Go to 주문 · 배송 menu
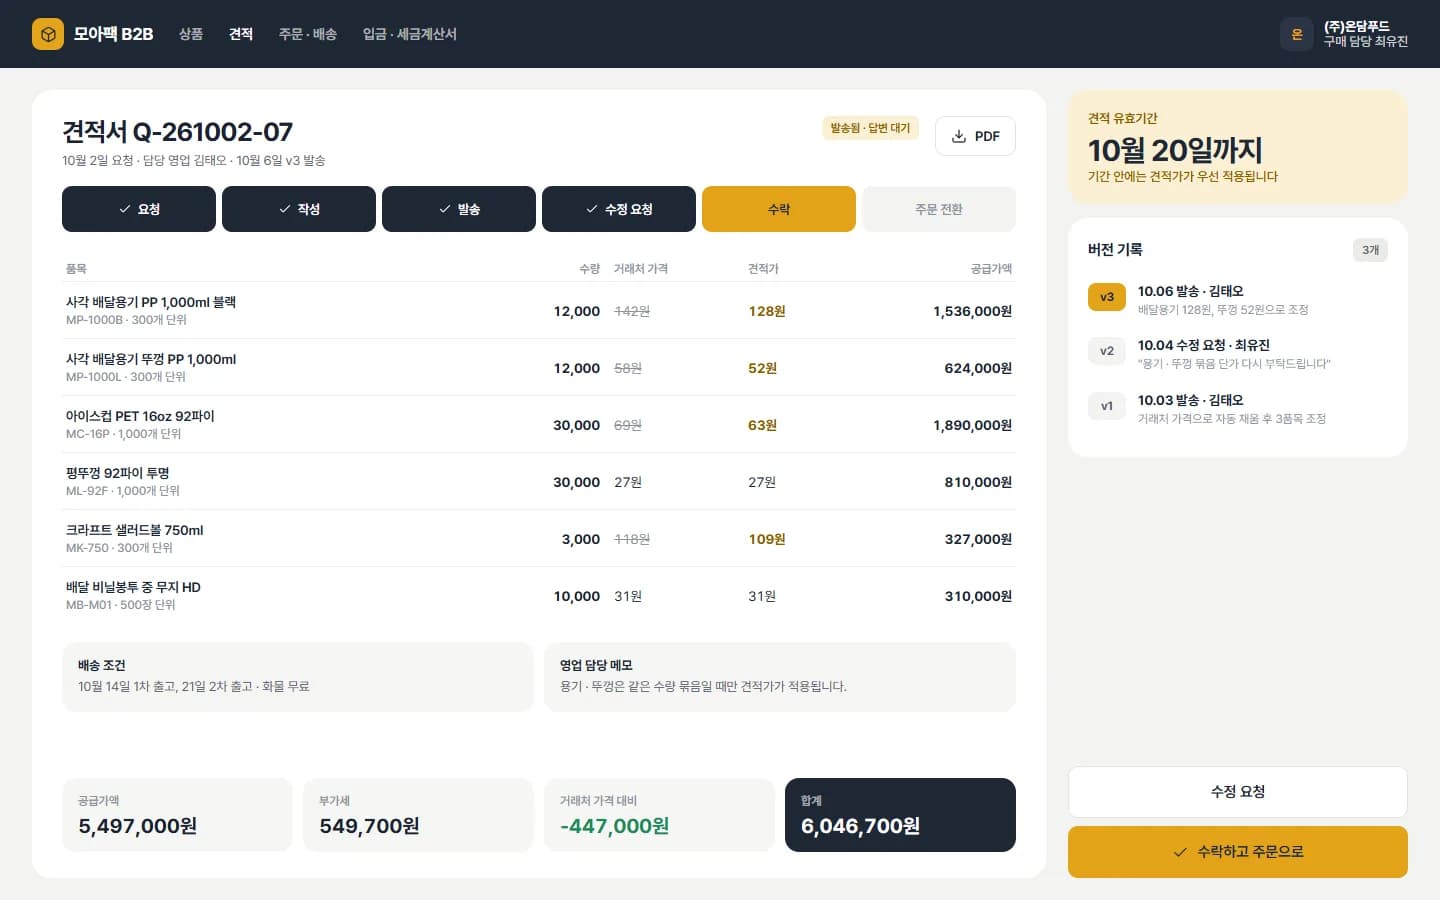The width and height of the screenshot is (1440, 900). pos(308,34)
